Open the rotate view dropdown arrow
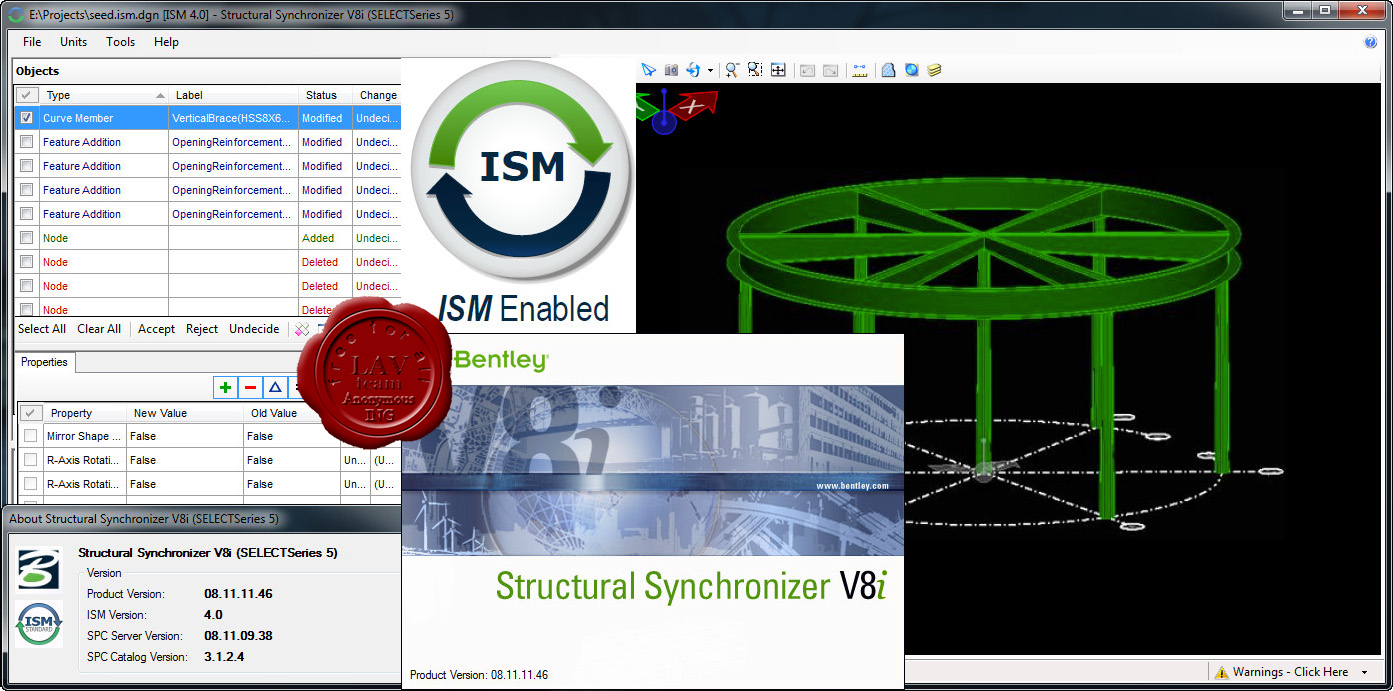Image resolution: width=1393 pixels, height=691 pixels. [710, 70]
